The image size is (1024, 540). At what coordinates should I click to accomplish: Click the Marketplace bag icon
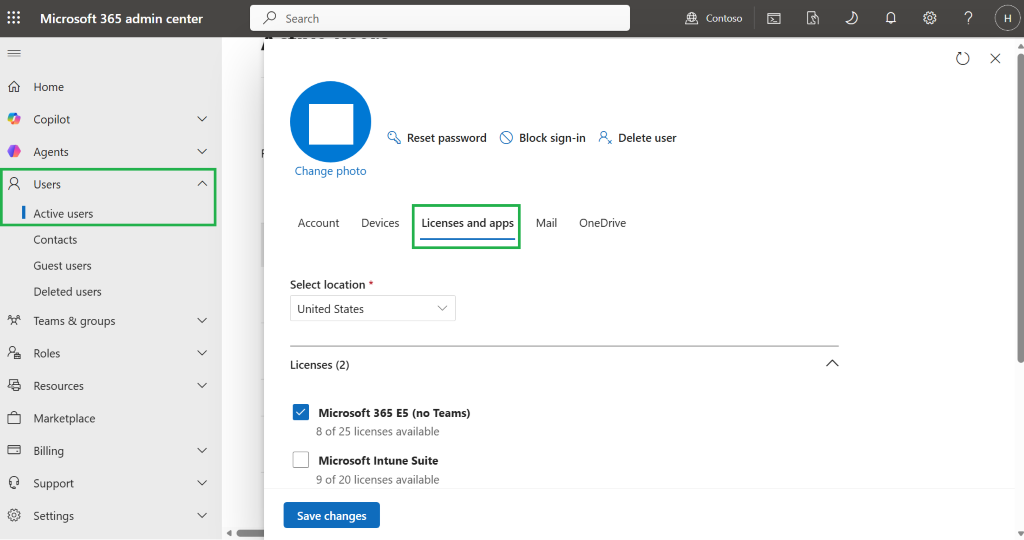pos(14,418)
